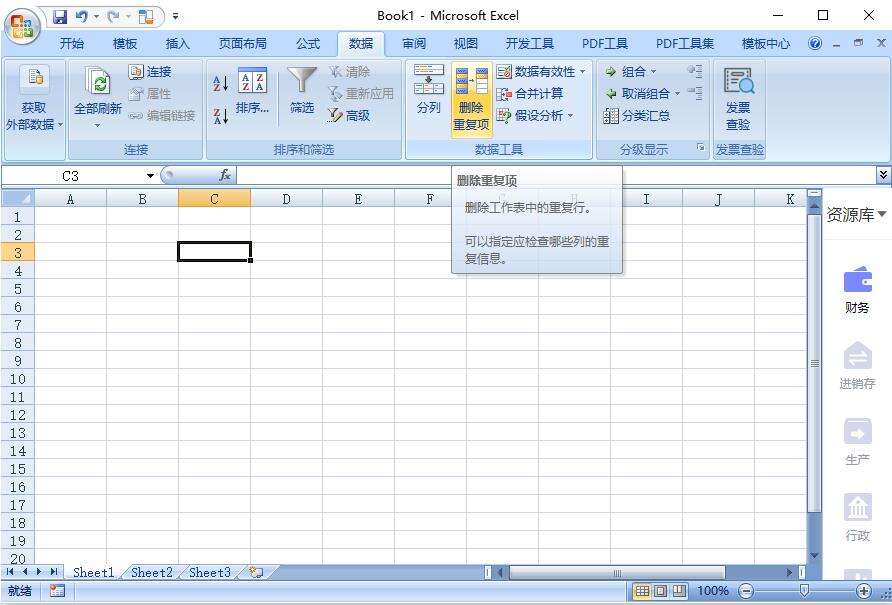Open Sheet3 worksheet tab

[210, 572]
